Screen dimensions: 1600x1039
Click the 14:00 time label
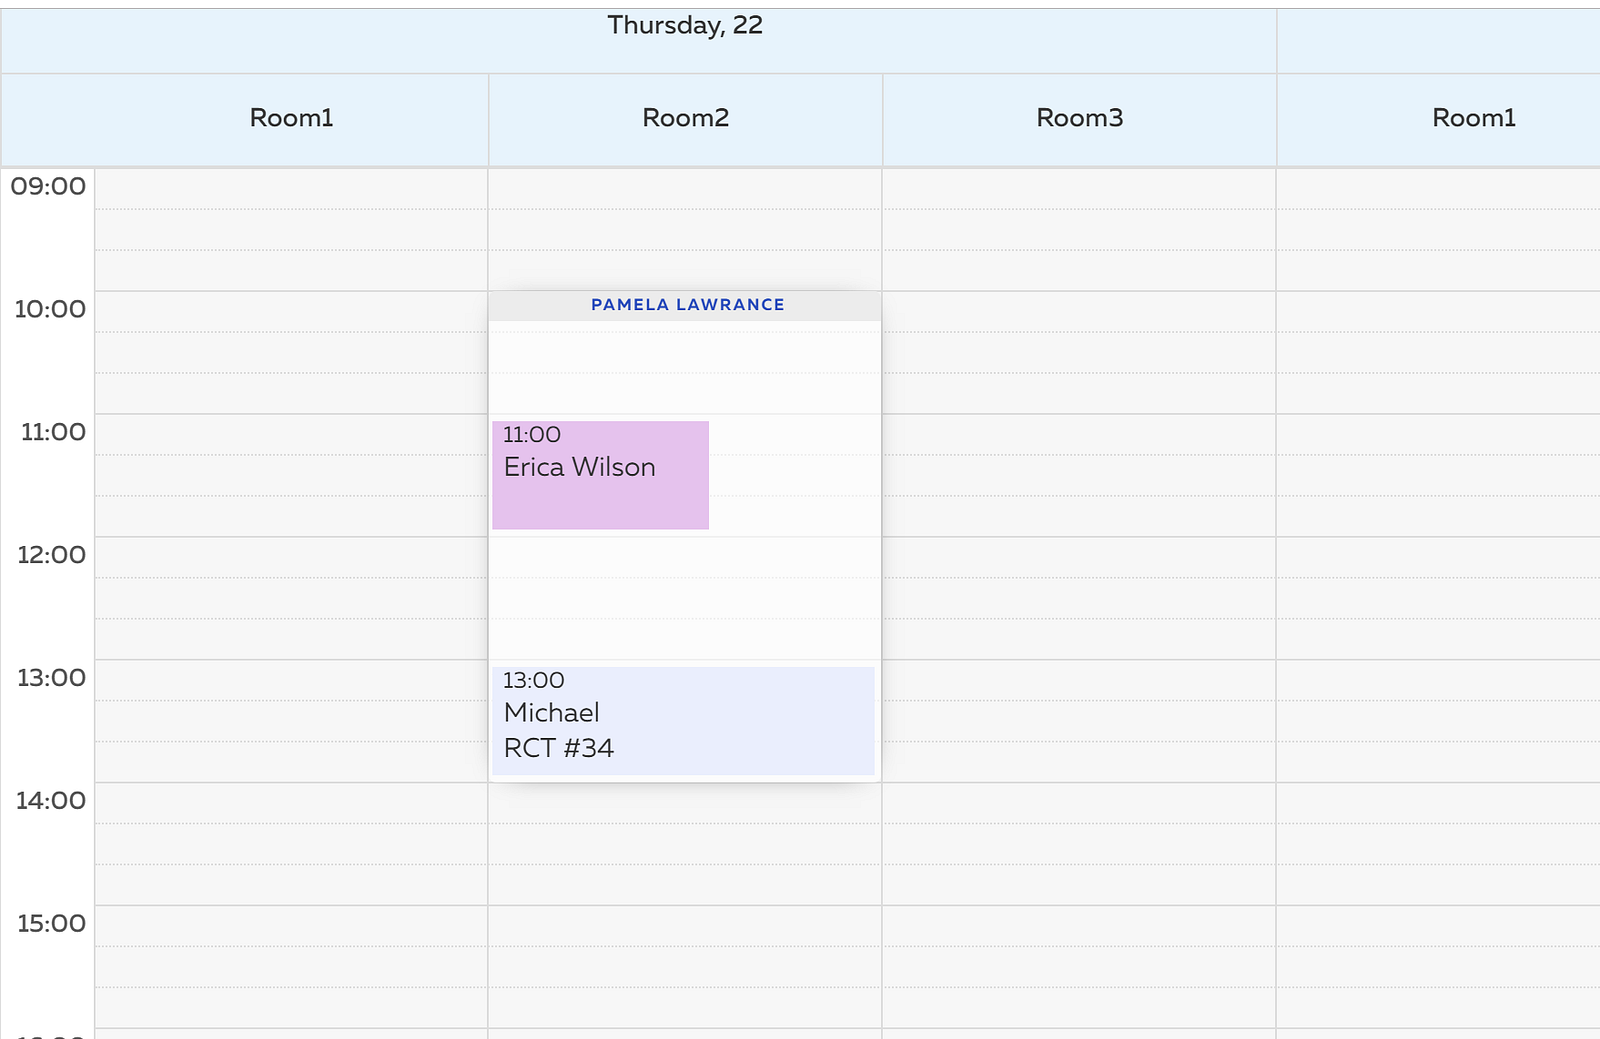50,801
